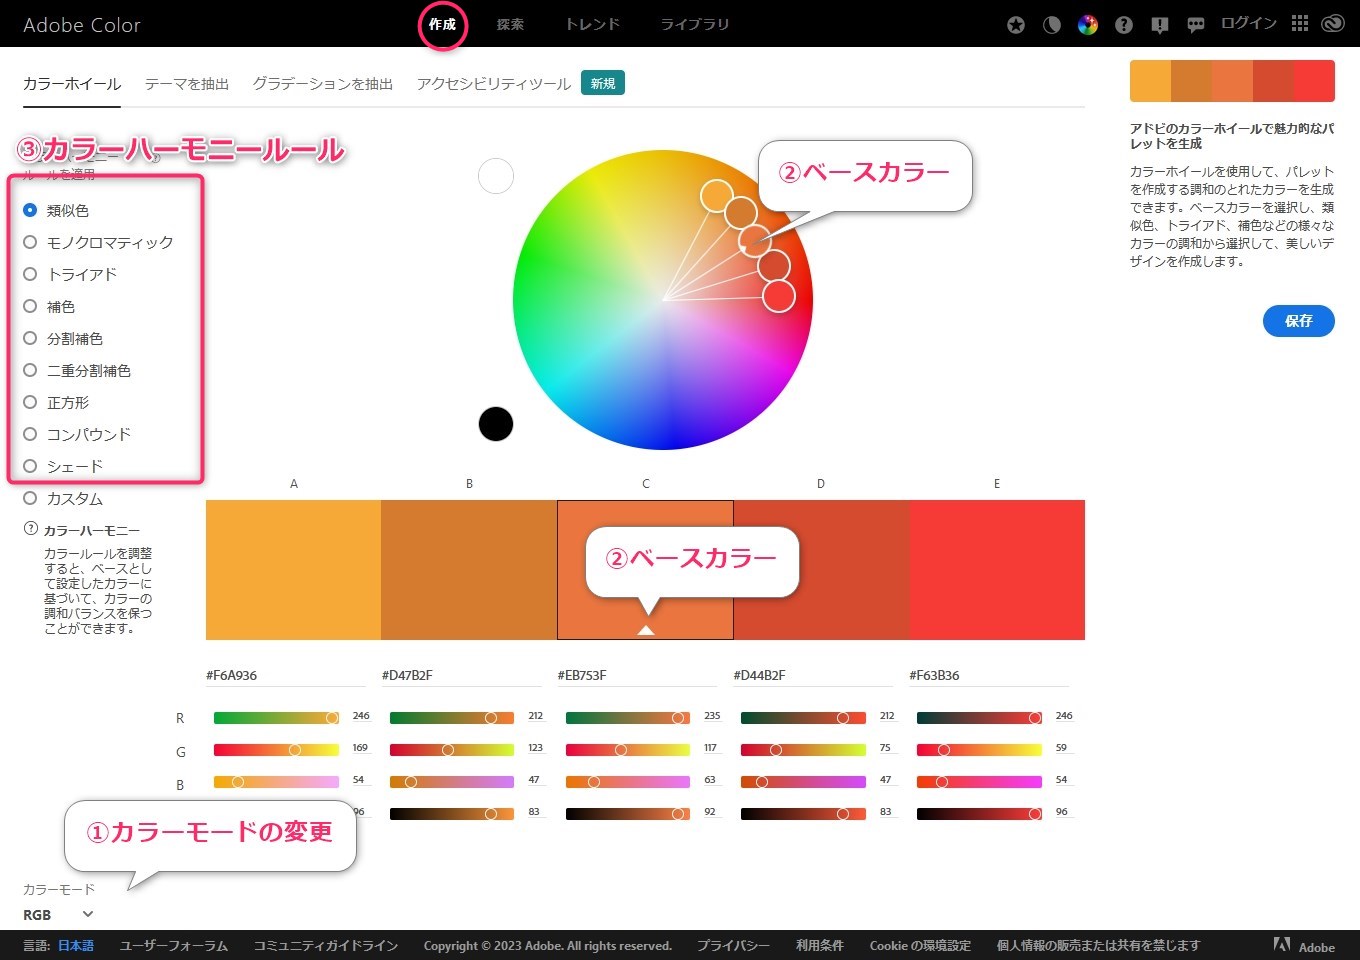Image resolution: width=1360 pixels, height=960 pixels.
Task: Open the 利用条件 footer link
Action: (x=820, y=945)
